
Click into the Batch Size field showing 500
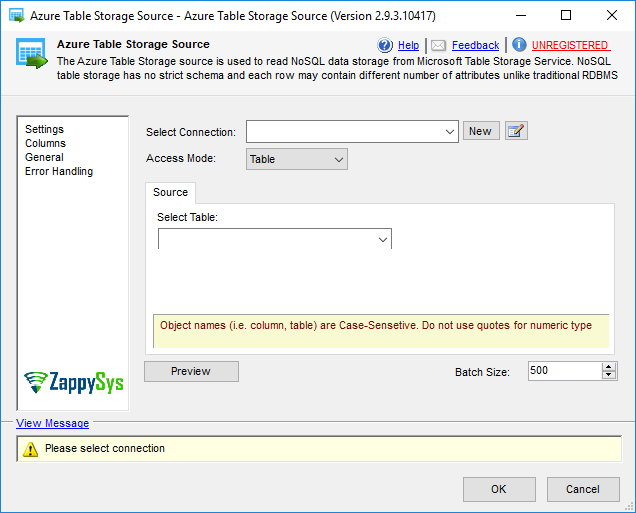click(565, 371)
